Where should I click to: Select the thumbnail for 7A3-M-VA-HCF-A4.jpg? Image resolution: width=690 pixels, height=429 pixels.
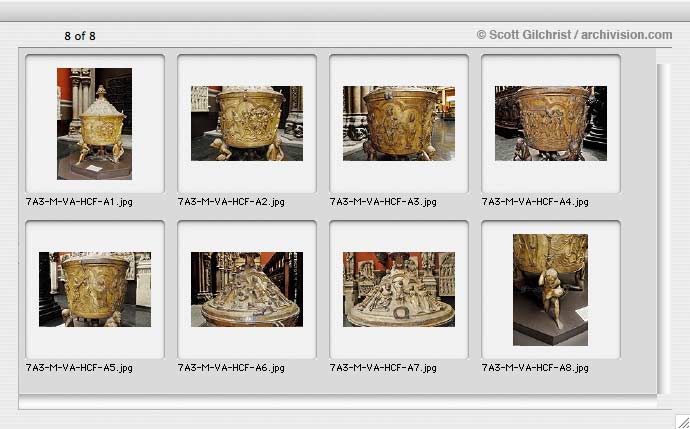[551, 123]
